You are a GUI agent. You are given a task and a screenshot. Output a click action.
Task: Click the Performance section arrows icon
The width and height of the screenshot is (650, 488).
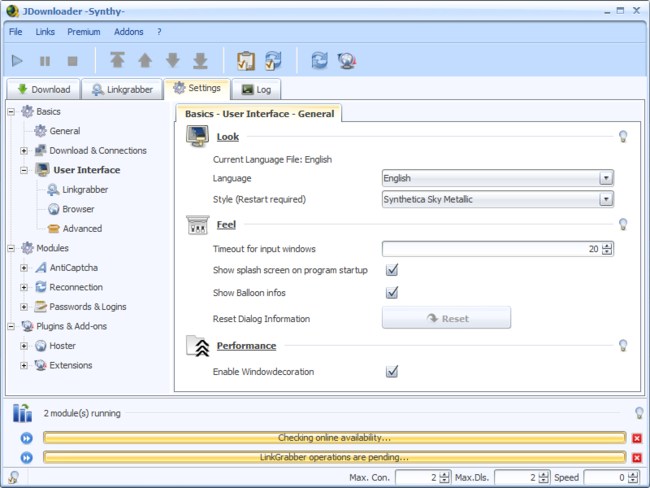coord(198,346)
